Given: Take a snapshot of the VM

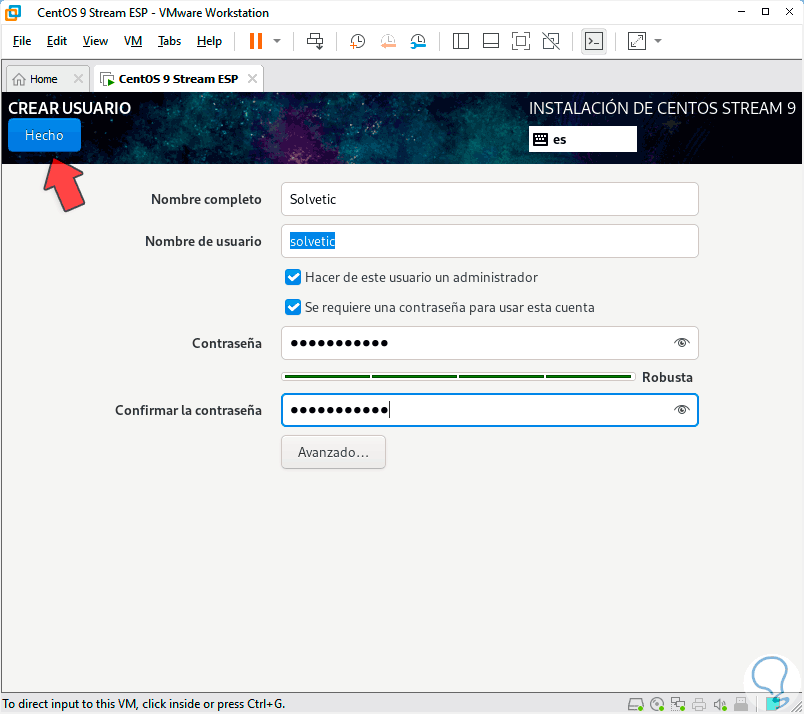Looking at the screenshot, I should click(x=357, y=41).
